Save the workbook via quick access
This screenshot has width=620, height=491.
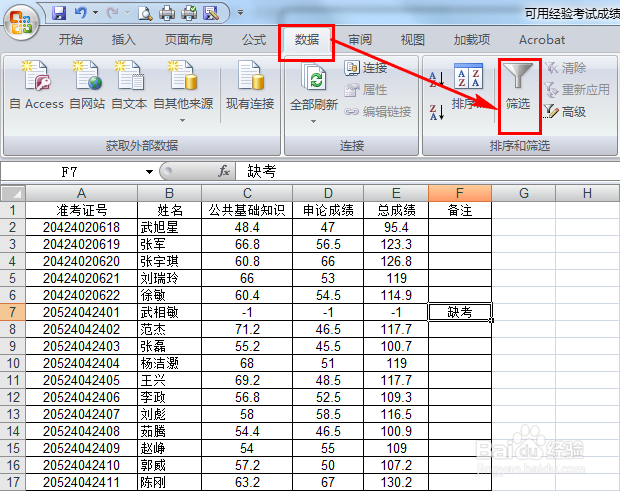click(59, 13)
